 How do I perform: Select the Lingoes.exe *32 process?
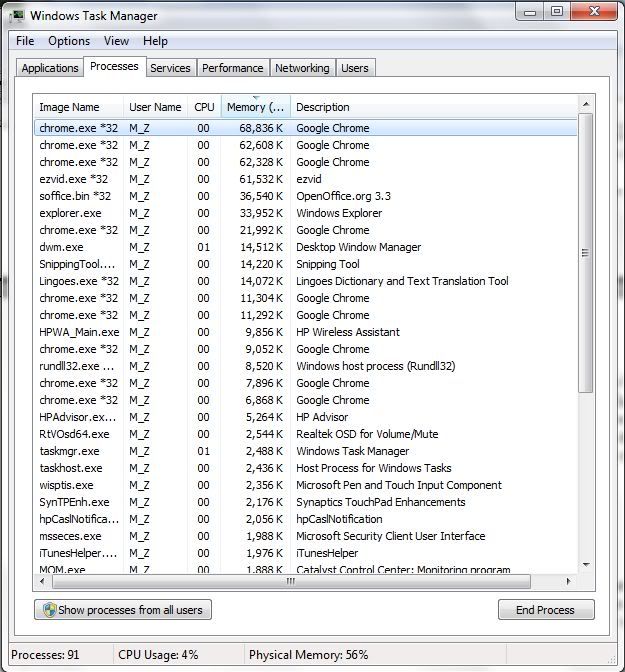(305, 281)
